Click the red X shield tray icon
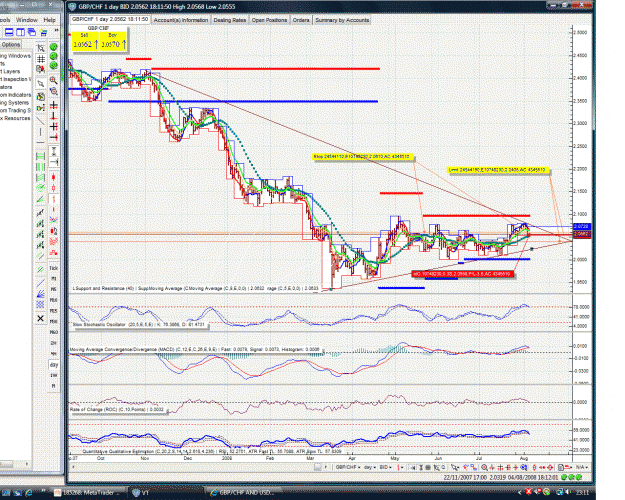The image size is (625, 500). coord(529,492)
